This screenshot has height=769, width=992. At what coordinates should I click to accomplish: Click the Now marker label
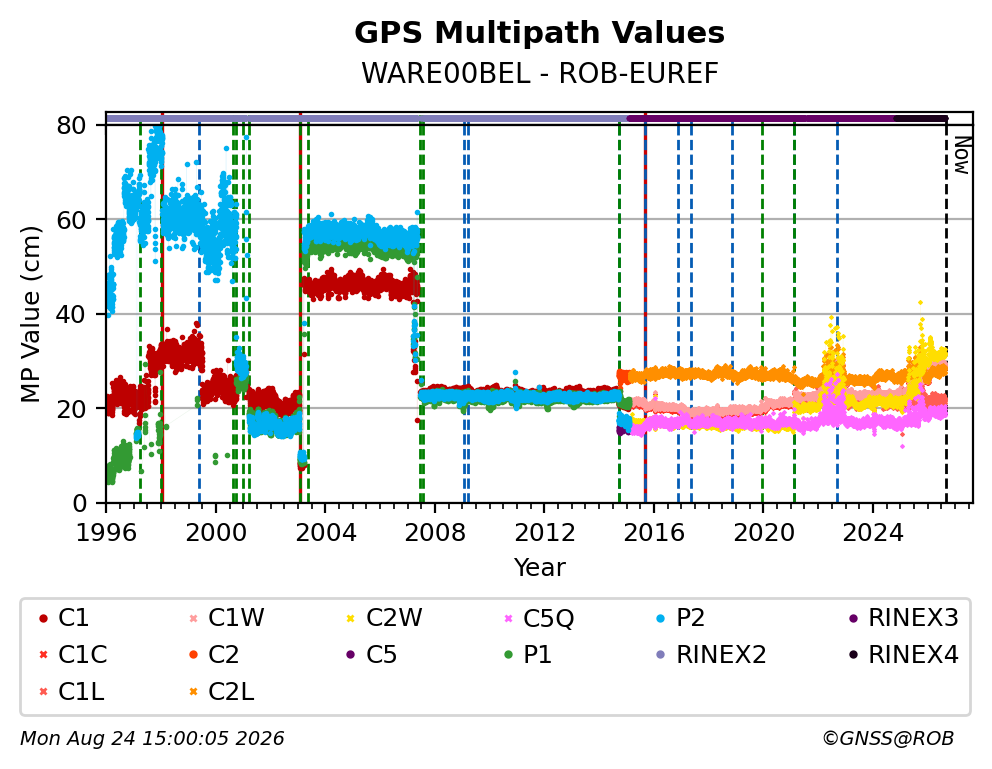point(962,156)
